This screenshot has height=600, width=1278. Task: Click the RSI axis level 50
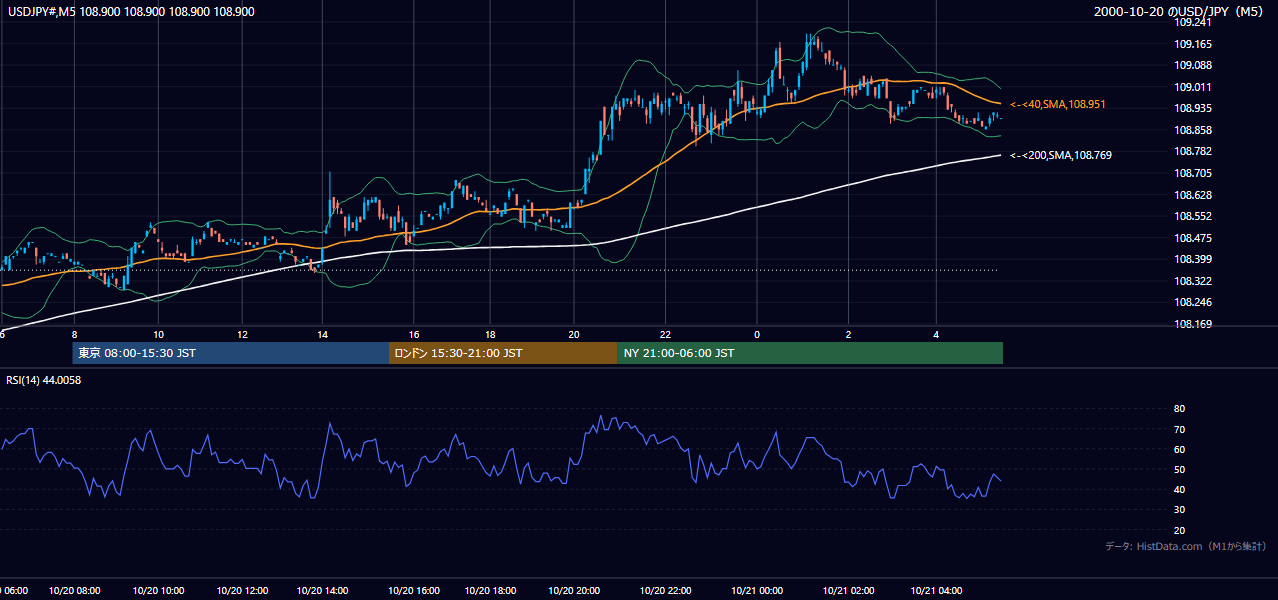[x=1179, y=469]
